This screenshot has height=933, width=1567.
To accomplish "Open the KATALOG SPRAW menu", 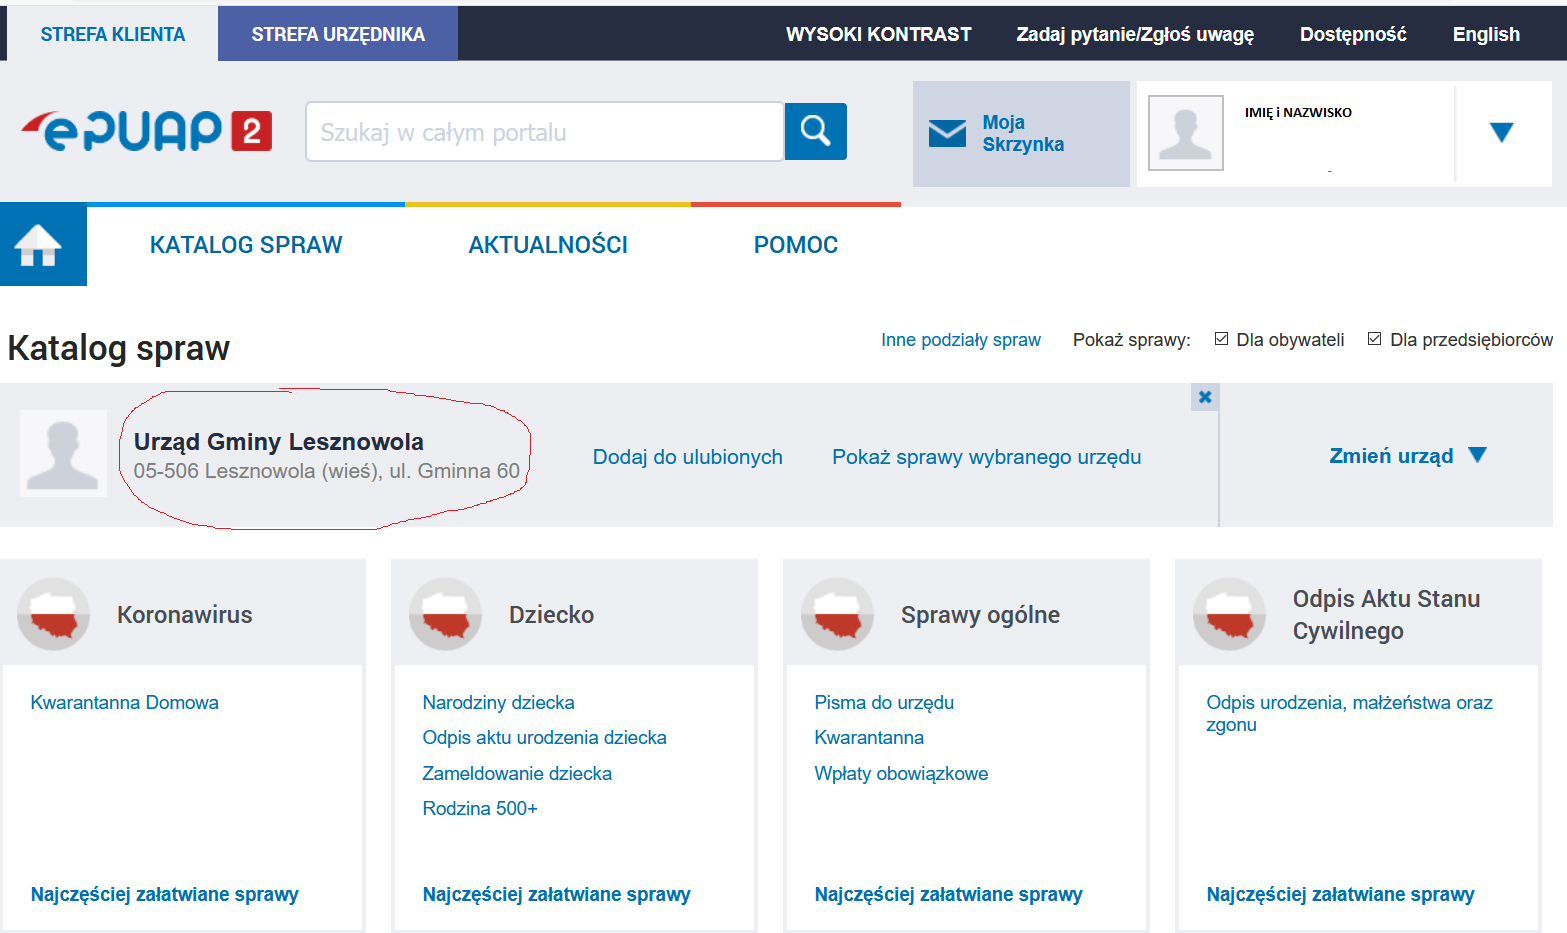I will pos(246,245).
